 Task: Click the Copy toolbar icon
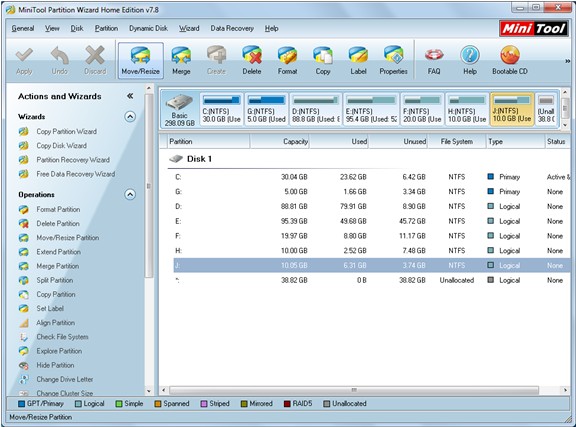323,61
